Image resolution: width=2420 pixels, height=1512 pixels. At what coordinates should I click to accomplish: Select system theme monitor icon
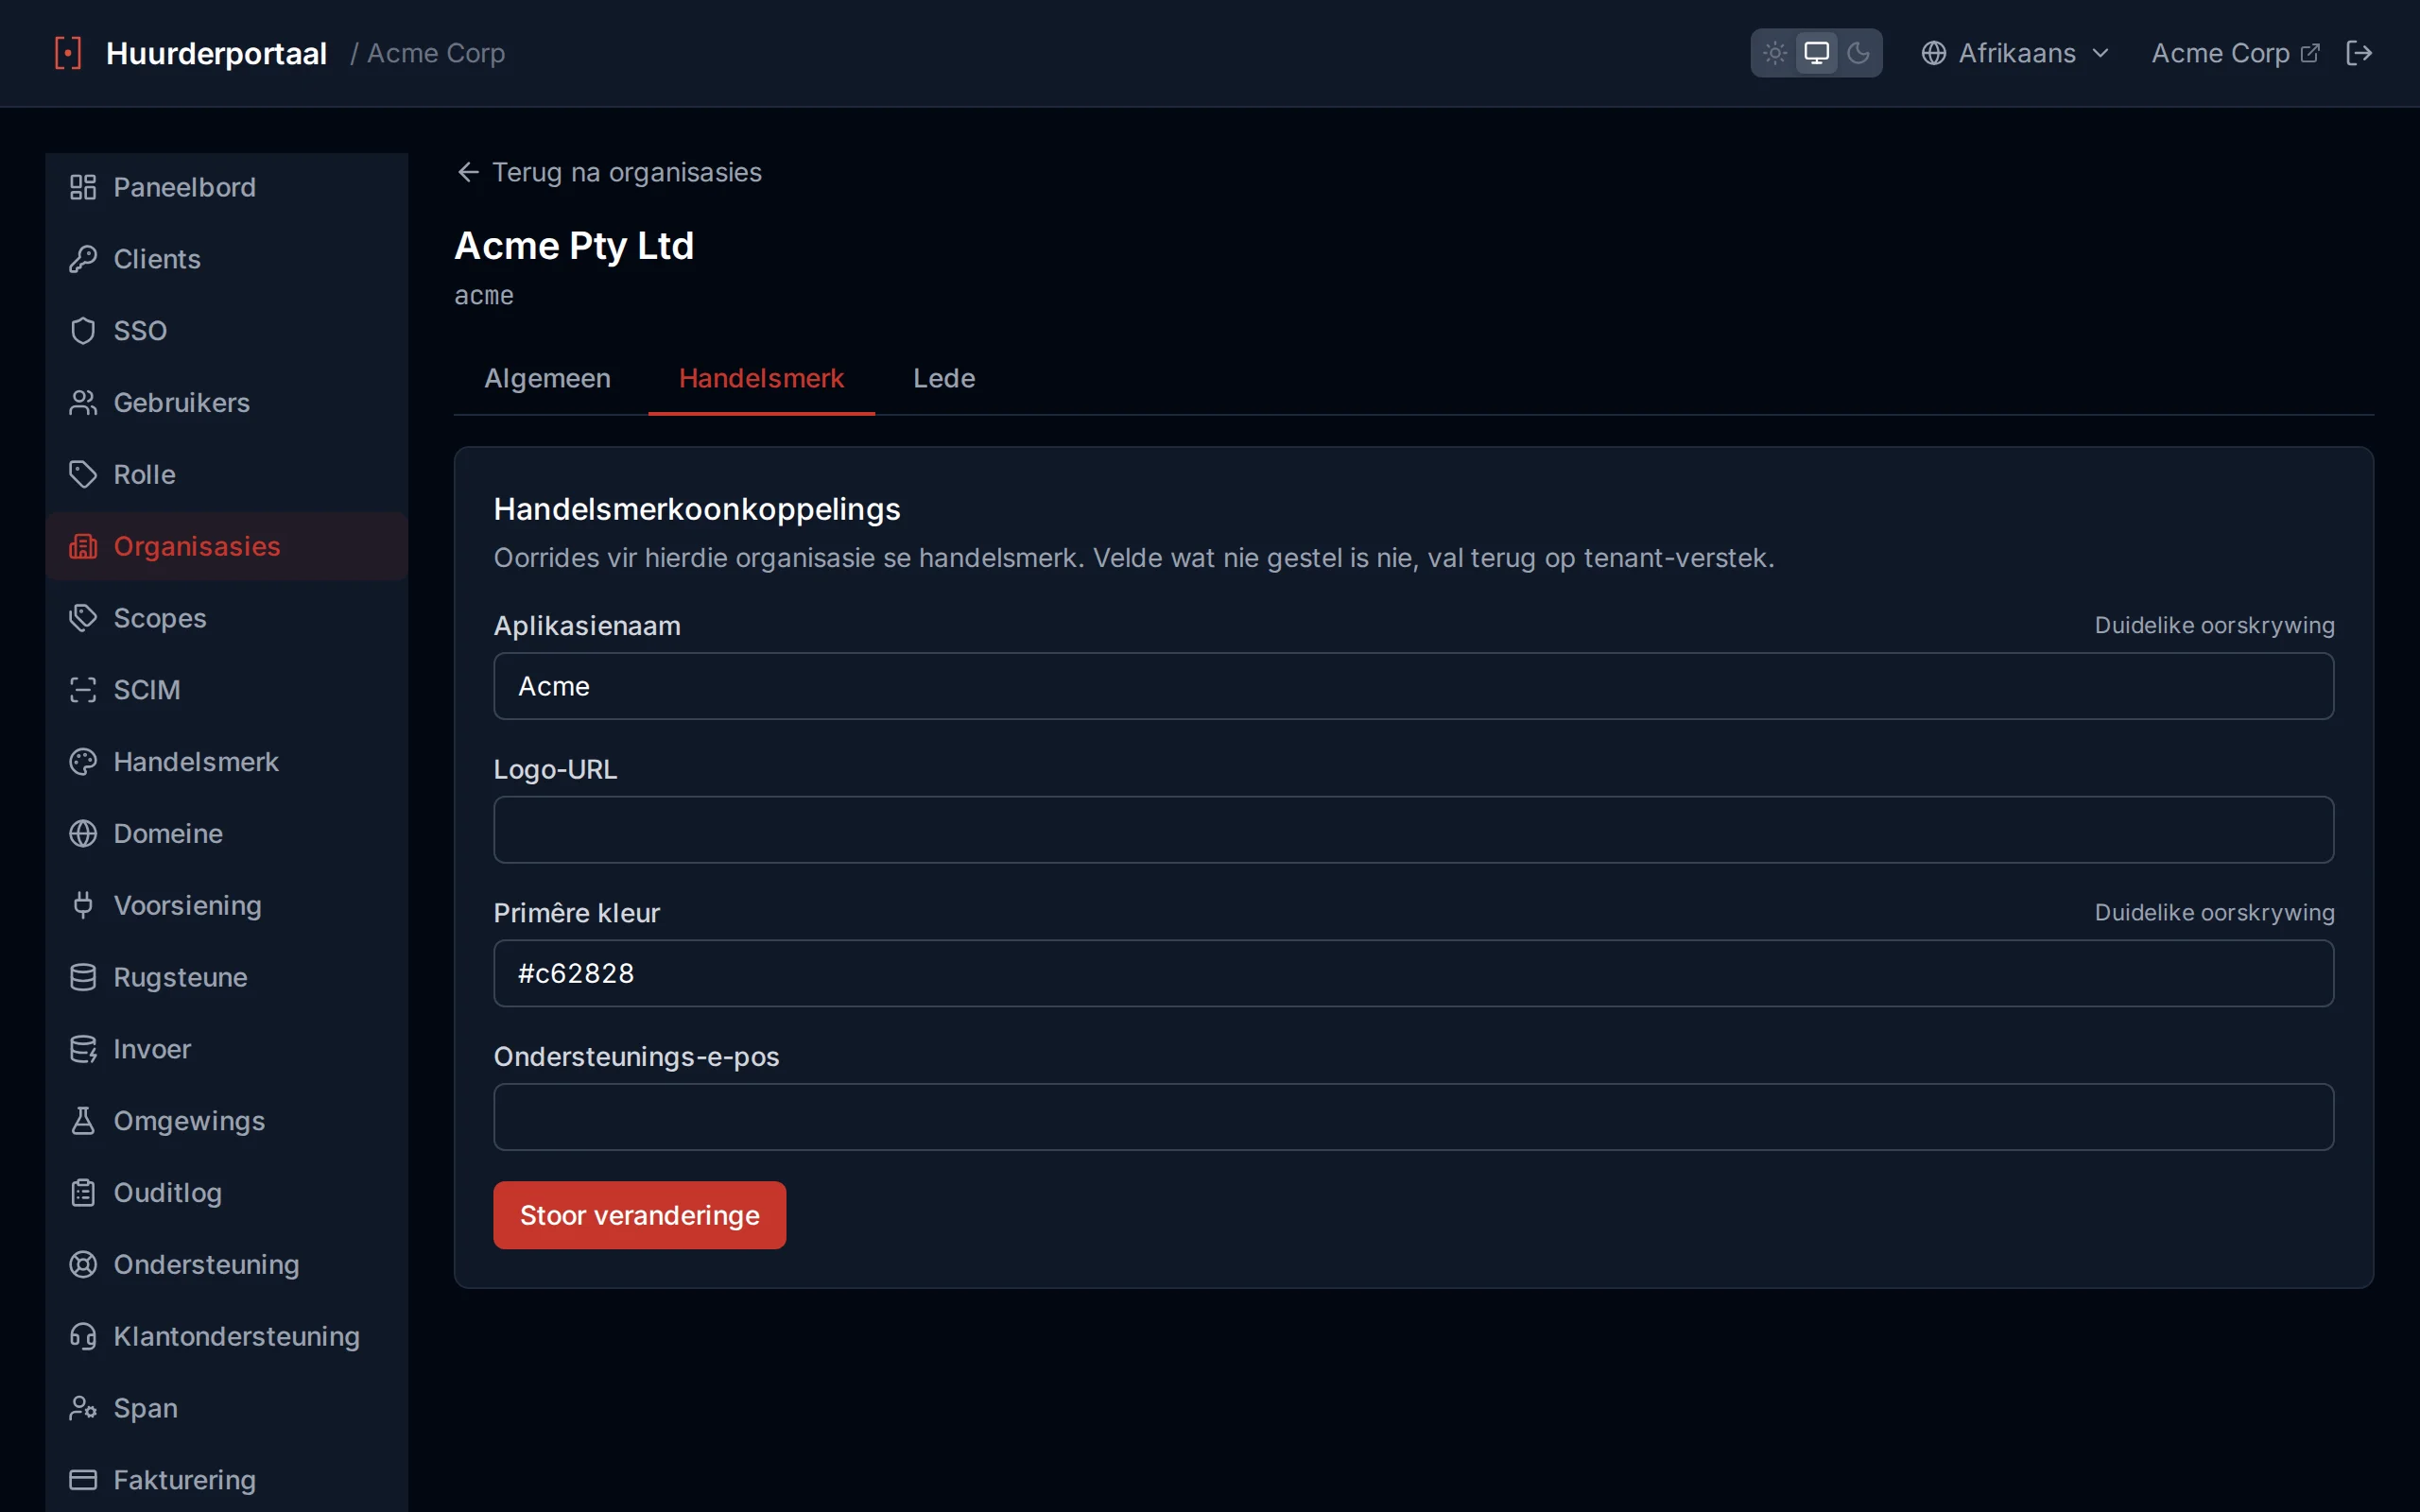(x=1816, y=53)
